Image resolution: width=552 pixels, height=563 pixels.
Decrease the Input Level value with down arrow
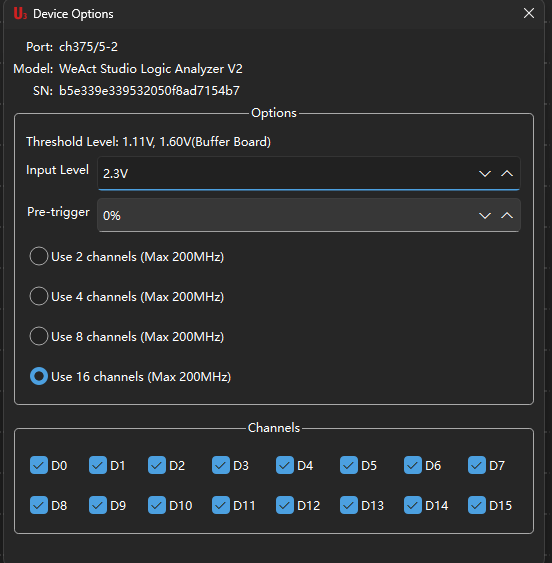click(485, 174)
